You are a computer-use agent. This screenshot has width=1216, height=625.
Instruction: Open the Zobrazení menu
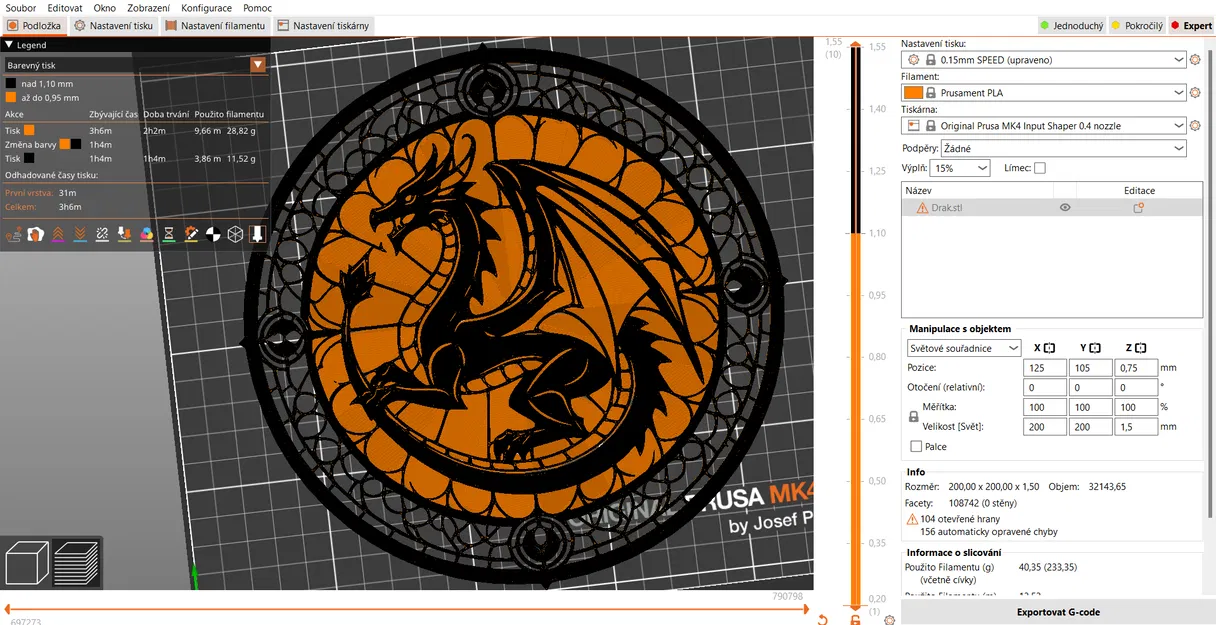(x=149, y=8)
